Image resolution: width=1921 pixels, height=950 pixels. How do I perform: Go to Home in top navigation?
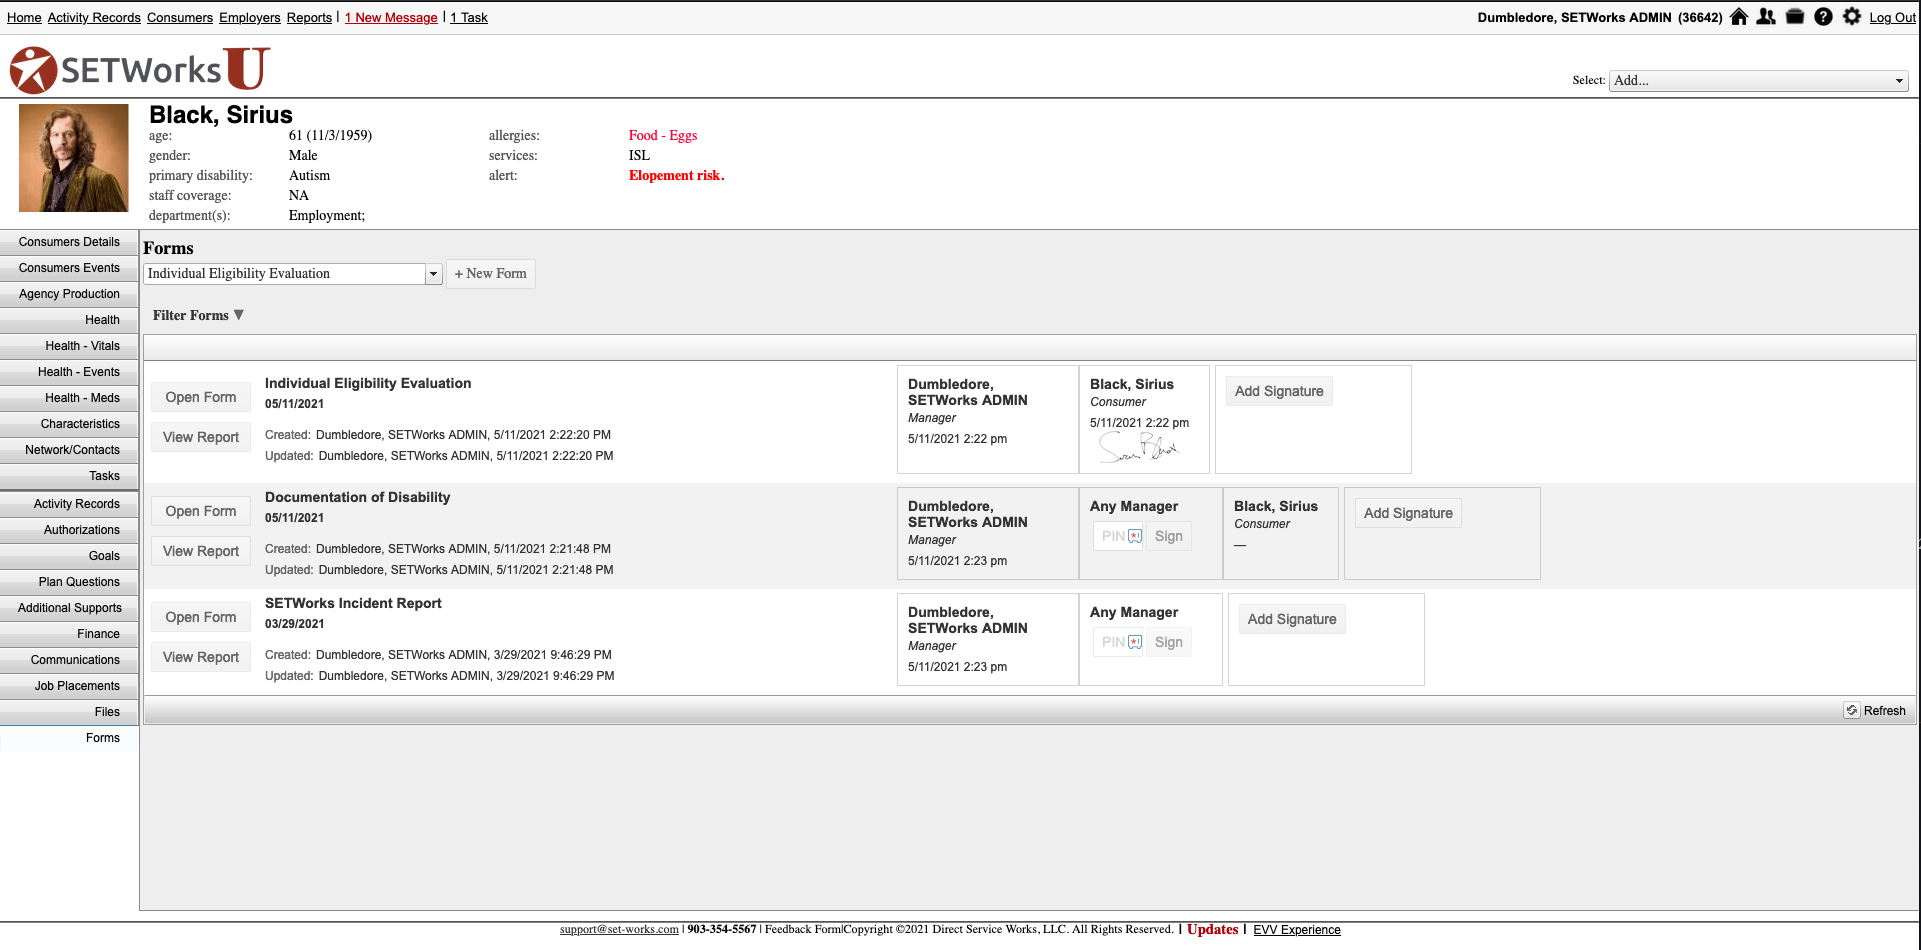click(24, 18)
